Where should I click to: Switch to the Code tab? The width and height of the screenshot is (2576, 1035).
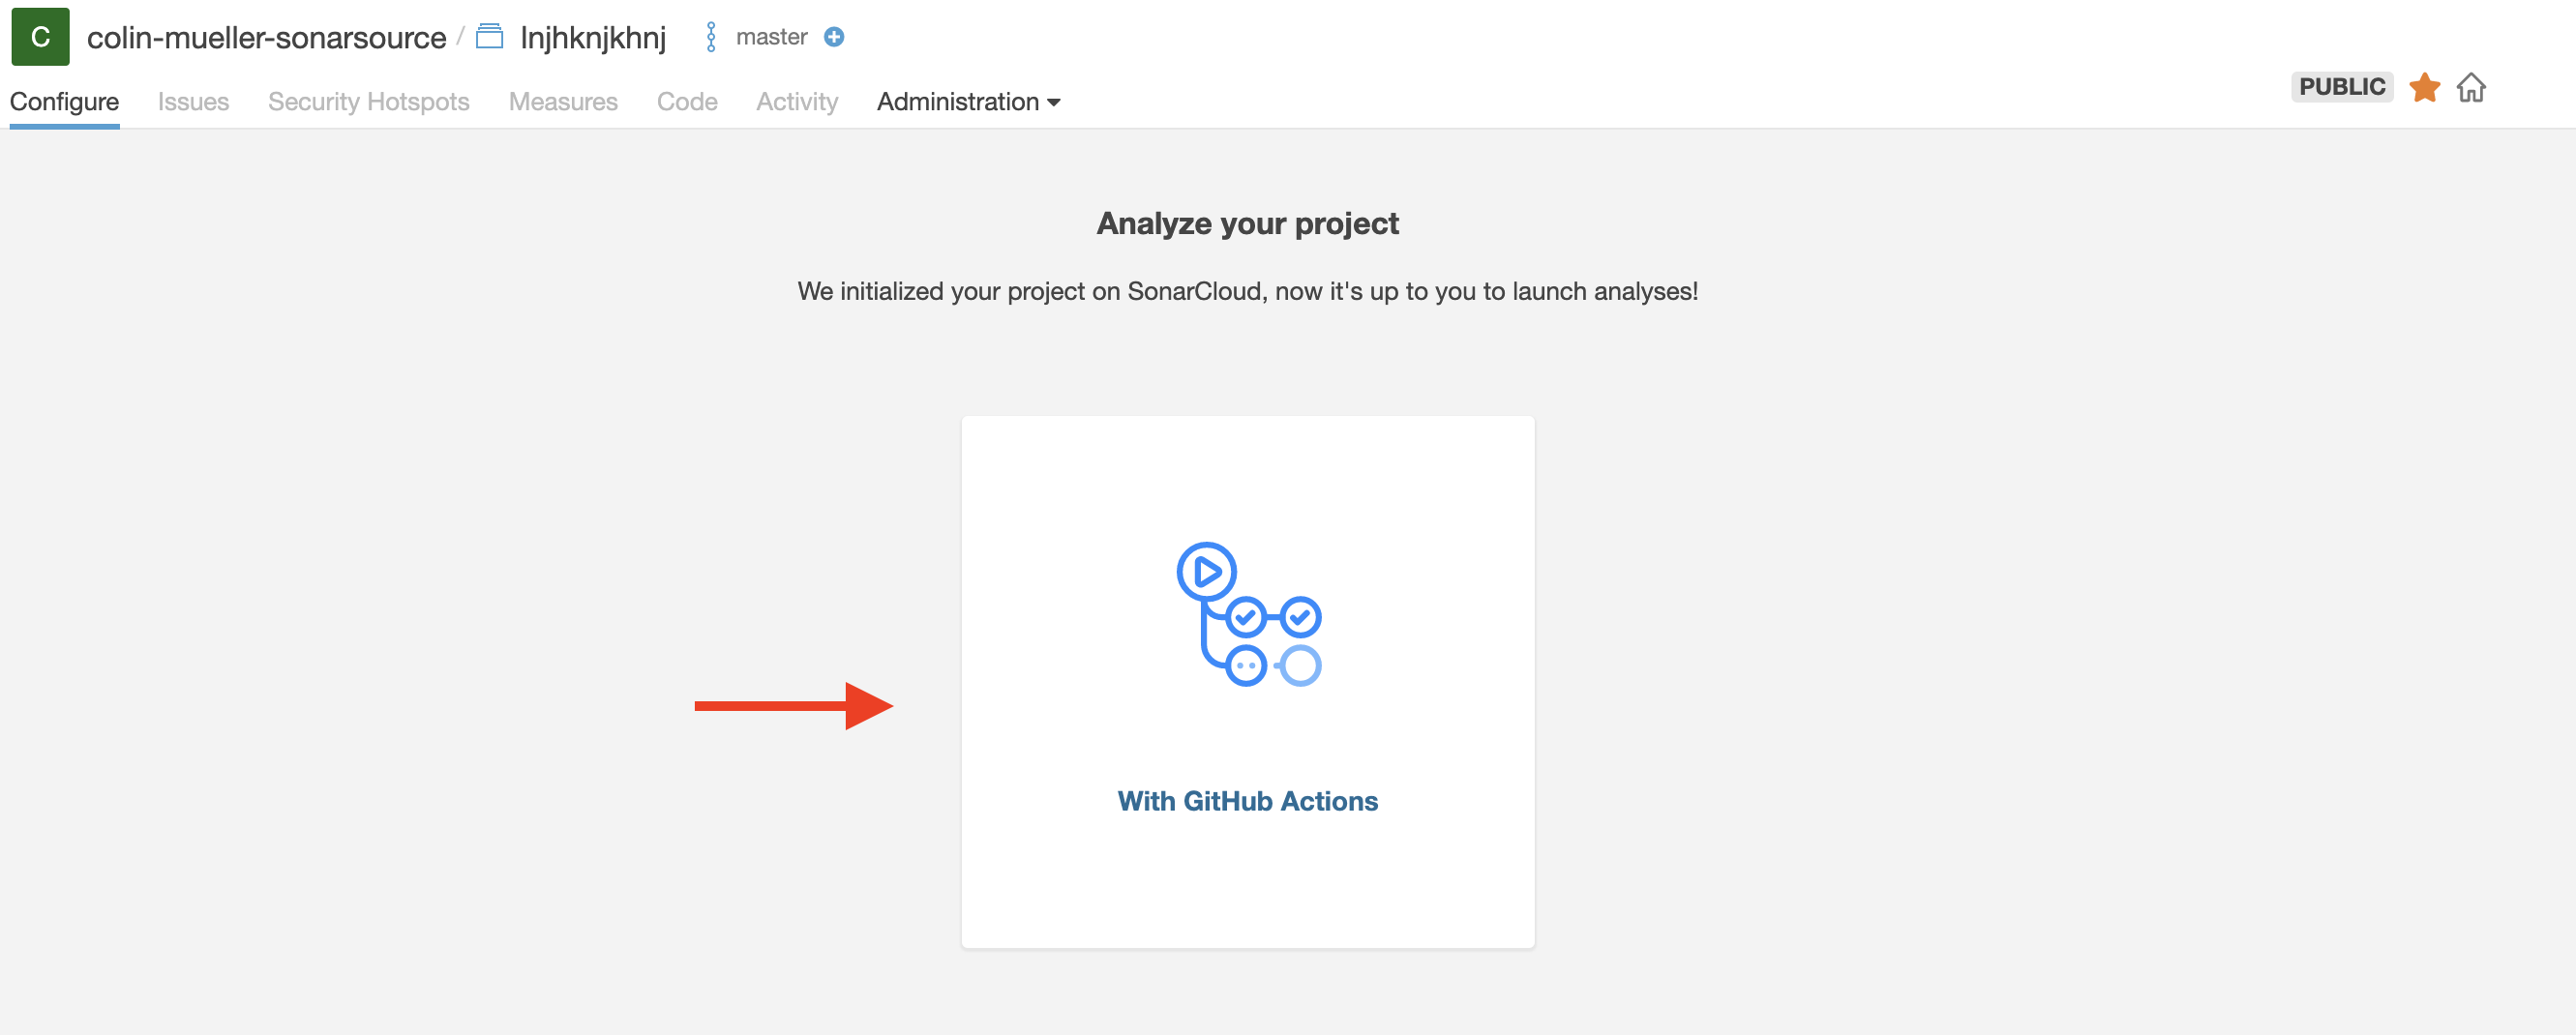(687, 102)
